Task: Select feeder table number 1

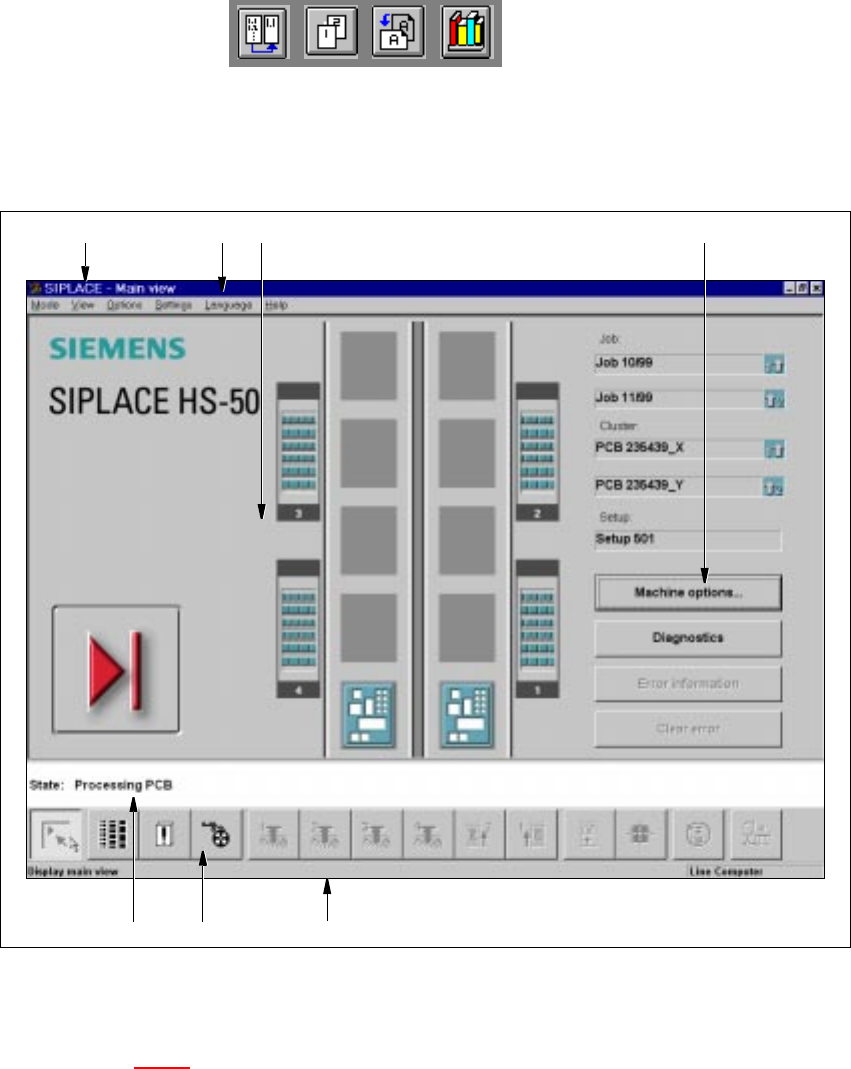Action: tap(537, 629)
